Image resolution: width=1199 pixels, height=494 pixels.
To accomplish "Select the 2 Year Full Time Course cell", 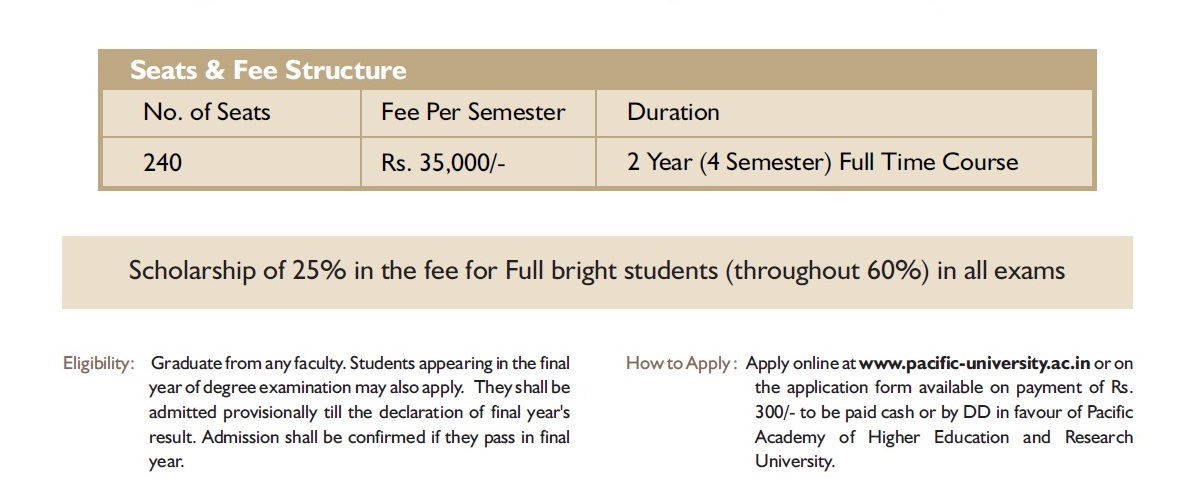I will tap(822, 162).
